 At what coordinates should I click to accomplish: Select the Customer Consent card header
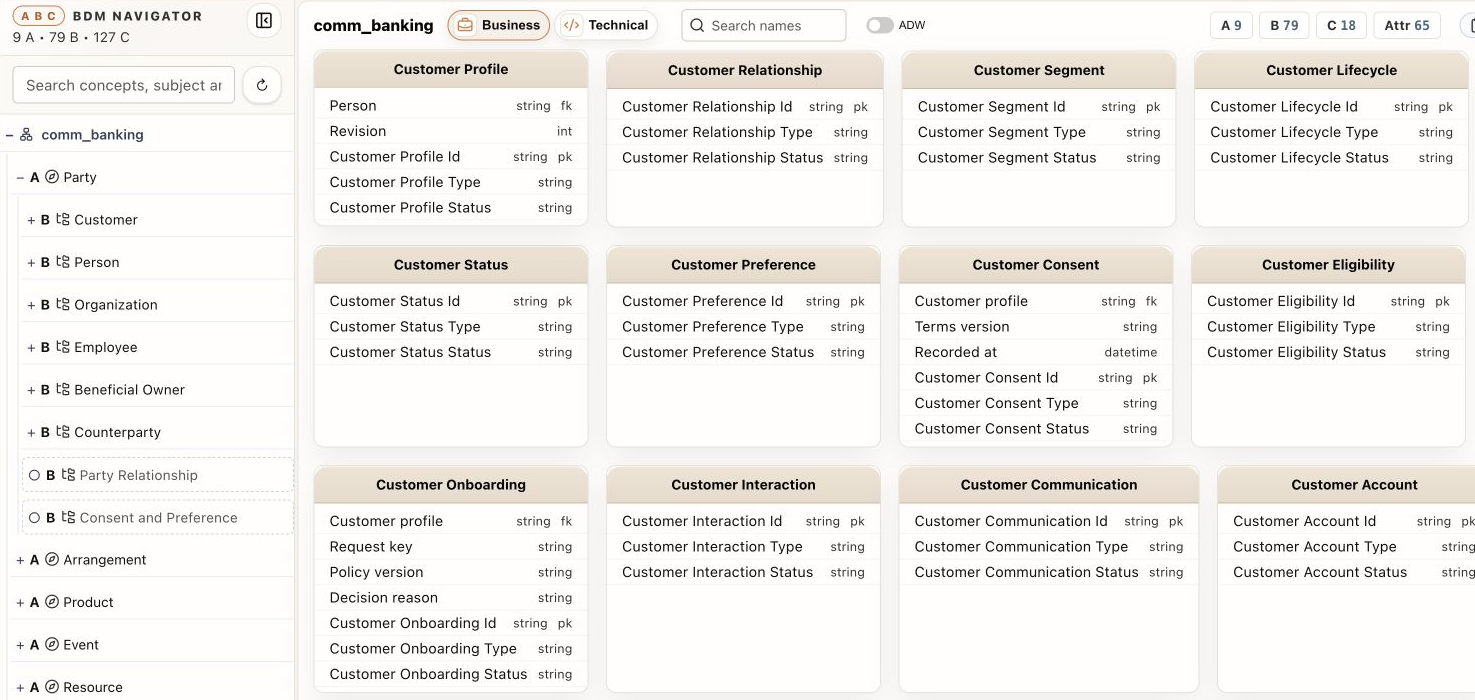pyautogui.click(x=1036, y=265)
